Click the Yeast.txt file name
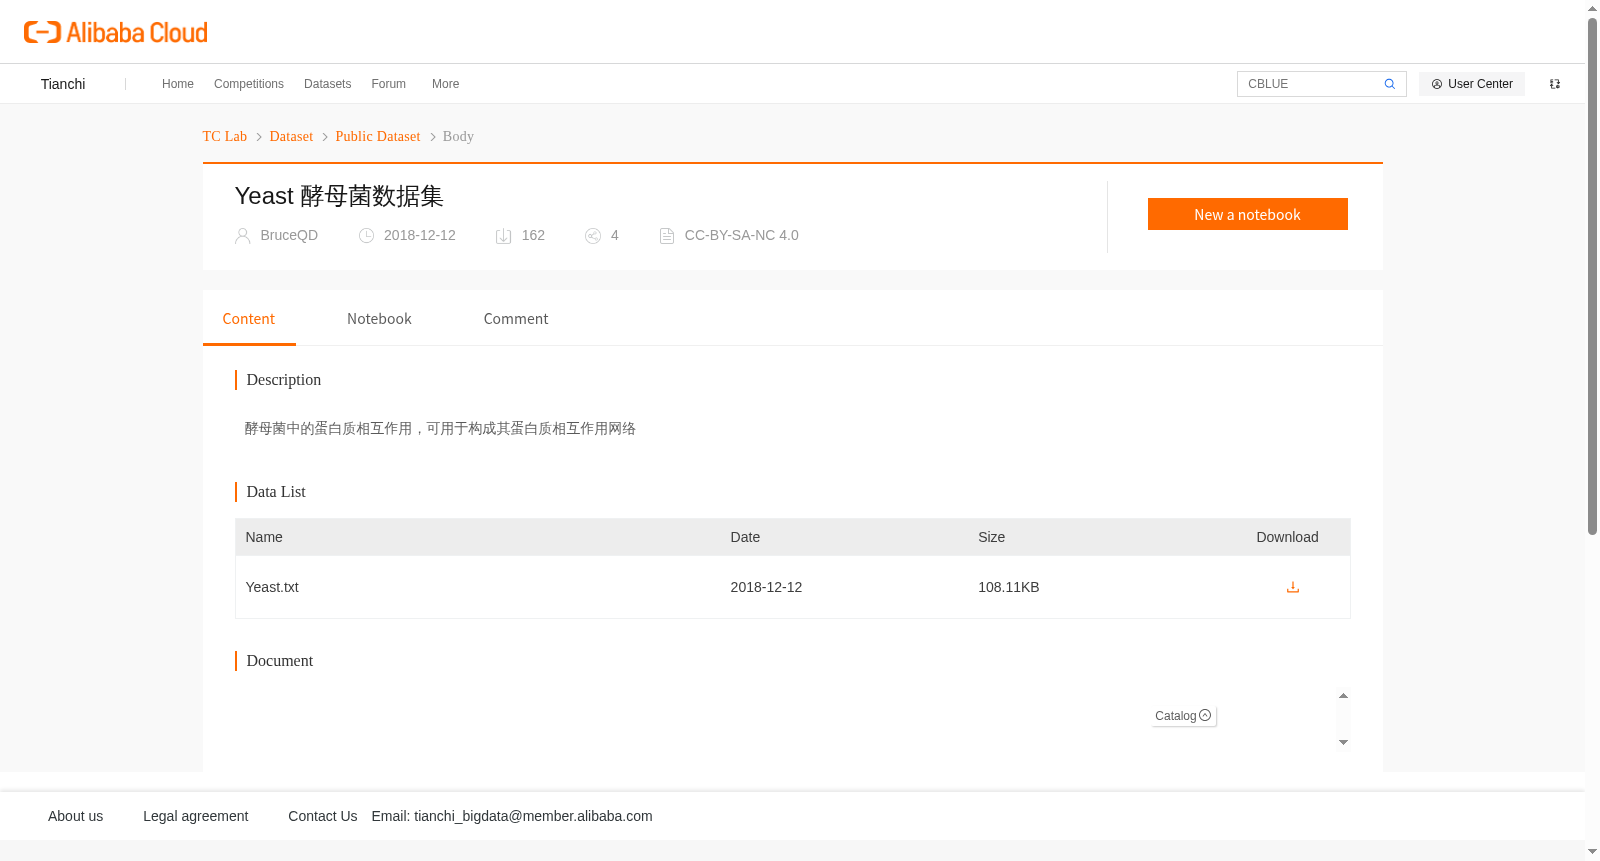 272,587
